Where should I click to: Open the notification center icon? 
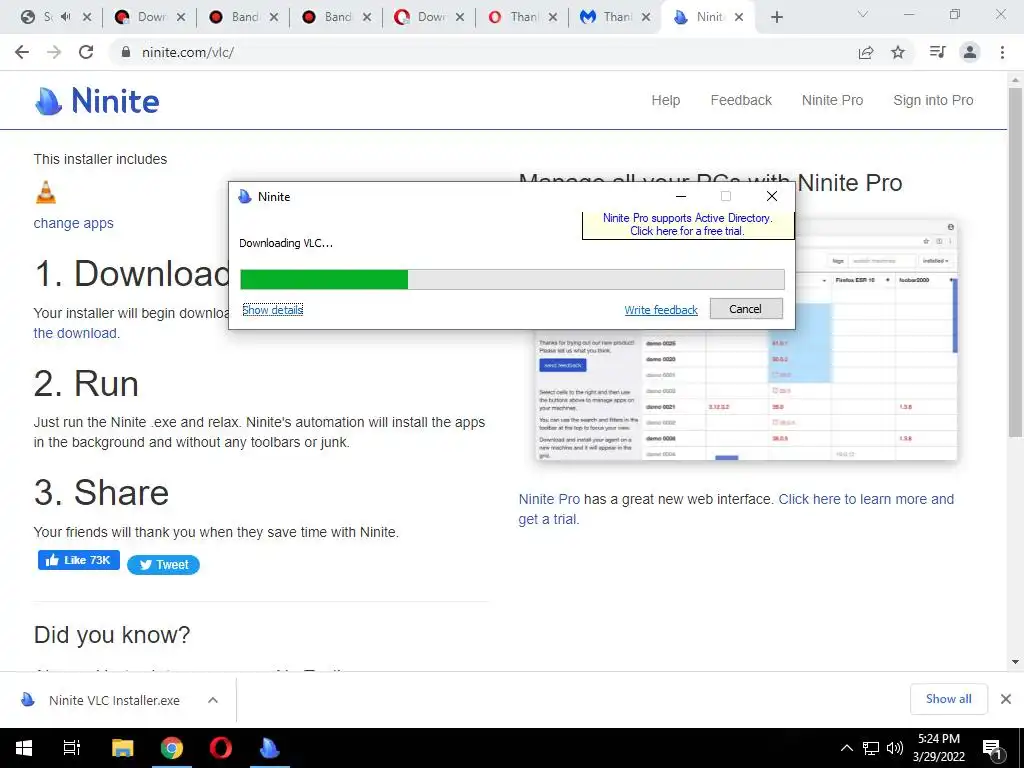point(993,749)
